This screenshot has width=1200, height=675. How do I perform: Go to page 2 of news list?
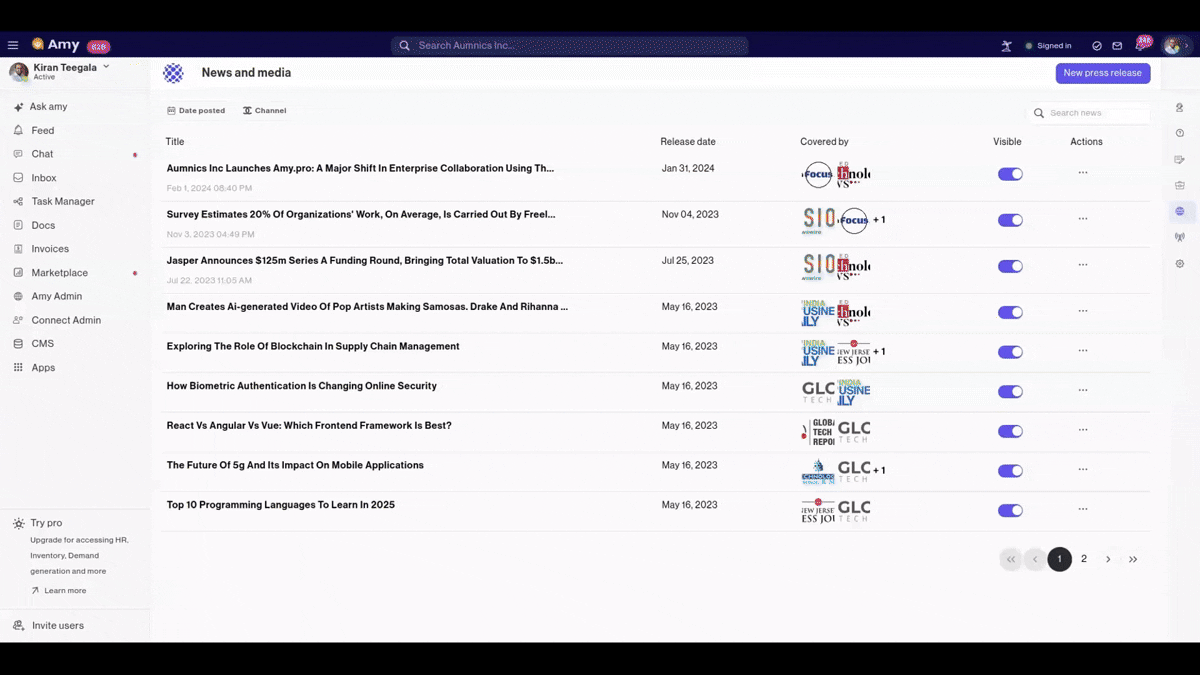tap(1084, 559)
